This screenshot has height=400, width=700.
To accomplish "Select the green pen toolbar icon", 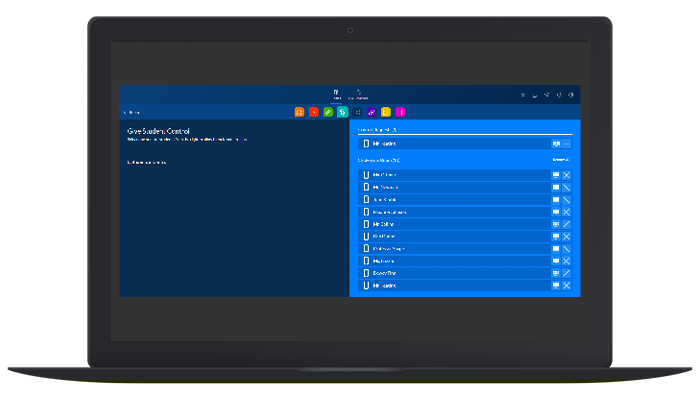I will pyautogui.click(x=328, y=112).
